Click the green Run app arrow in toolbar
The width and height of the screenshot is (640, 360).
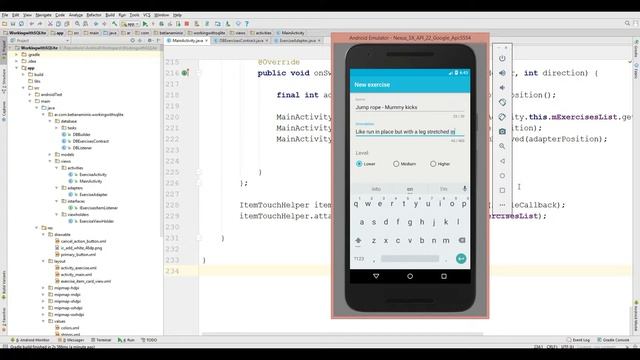[145, 24]
